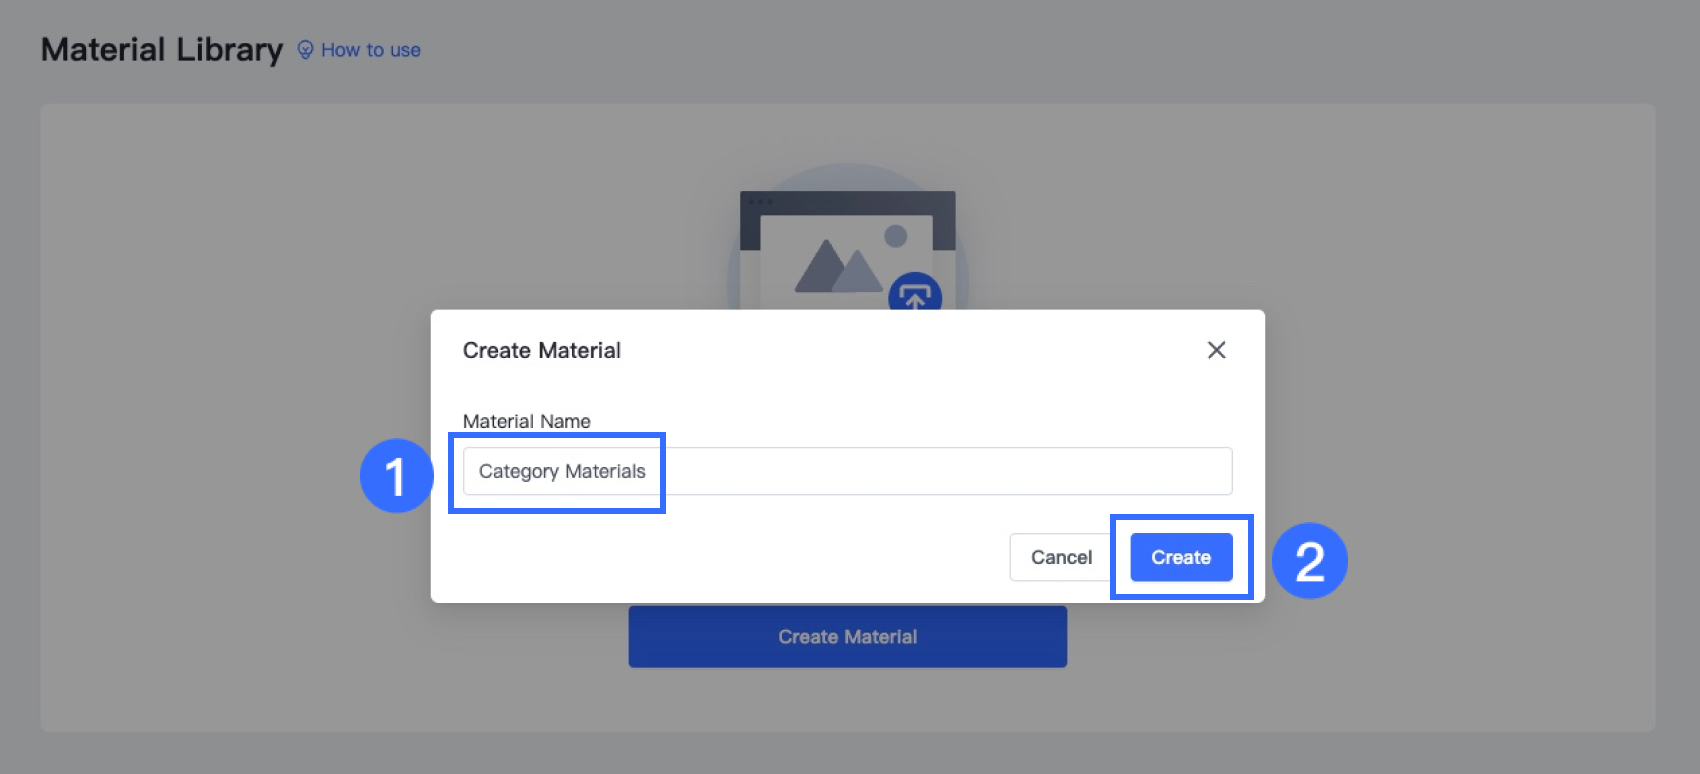Click the dimmed Create Material button behind the dialog
Screen dimensions: 1700x774
[x=847, y=637]
